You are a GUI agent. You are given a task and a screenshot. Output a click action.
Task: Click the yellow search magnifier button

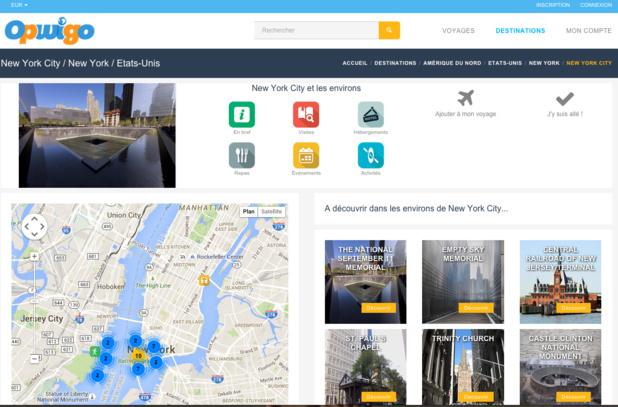(x=389, y=30)
